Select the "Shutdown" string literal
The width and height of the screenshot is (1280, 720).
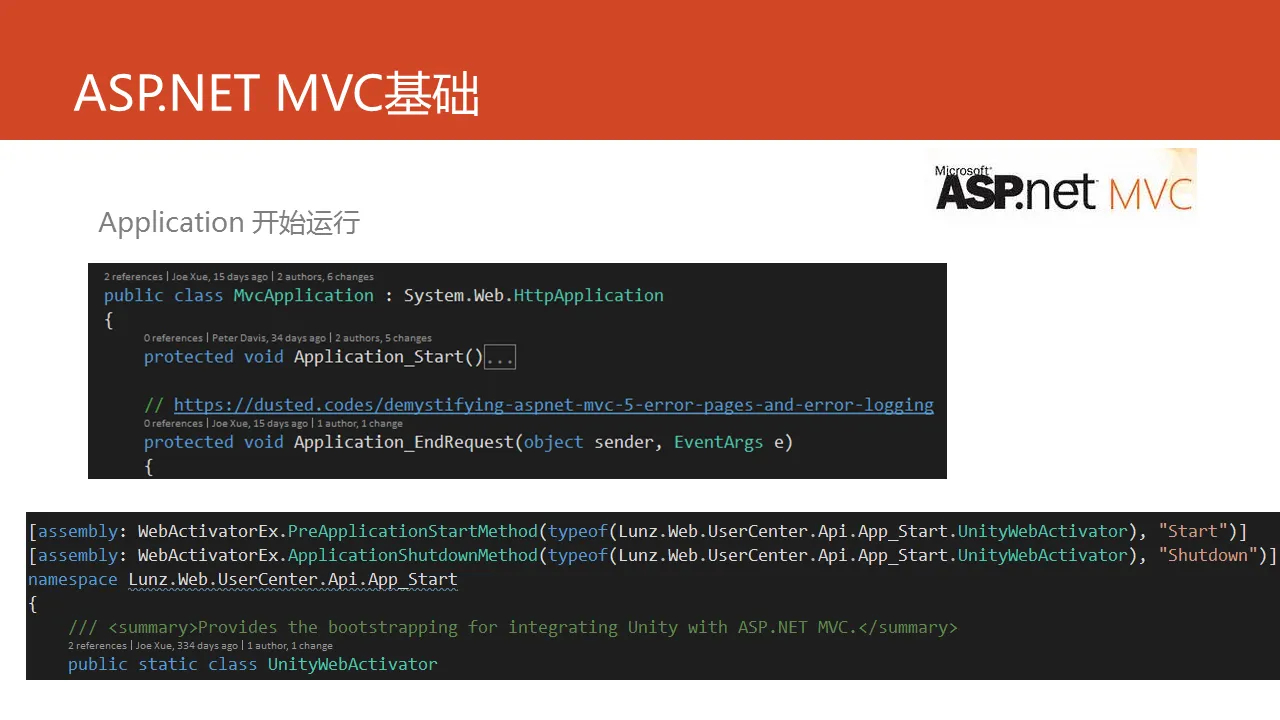[1208, 555]
